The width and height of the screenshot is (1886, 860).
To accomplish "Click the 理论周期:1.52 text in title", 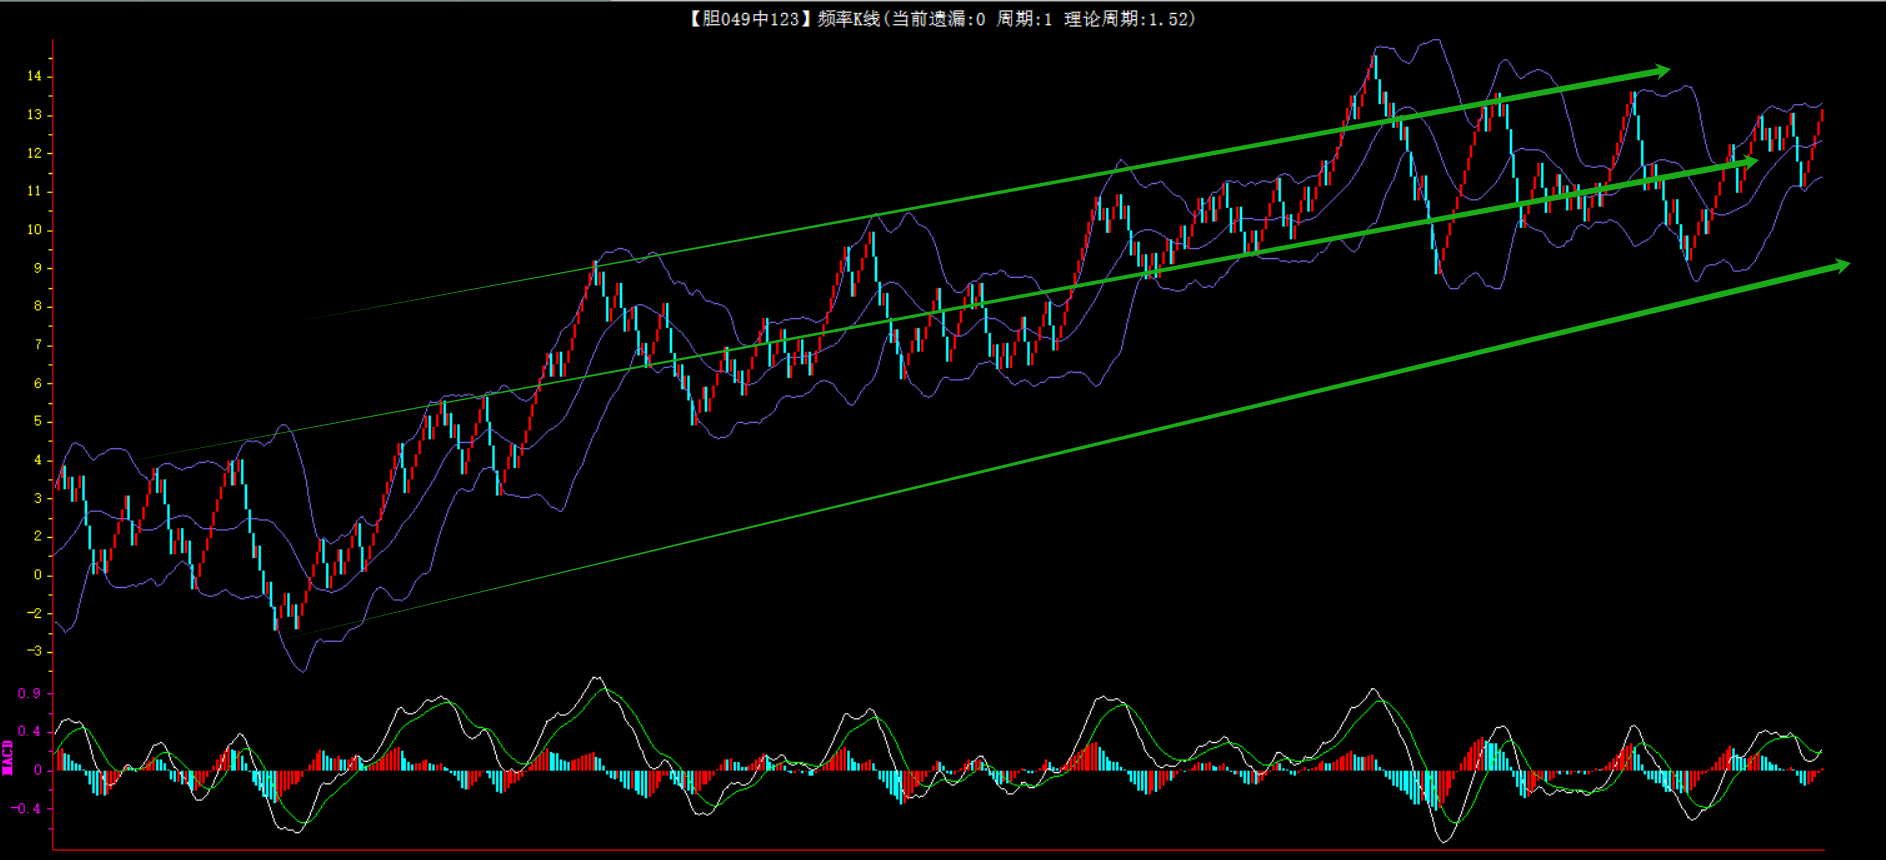I will coord(1129,19).
